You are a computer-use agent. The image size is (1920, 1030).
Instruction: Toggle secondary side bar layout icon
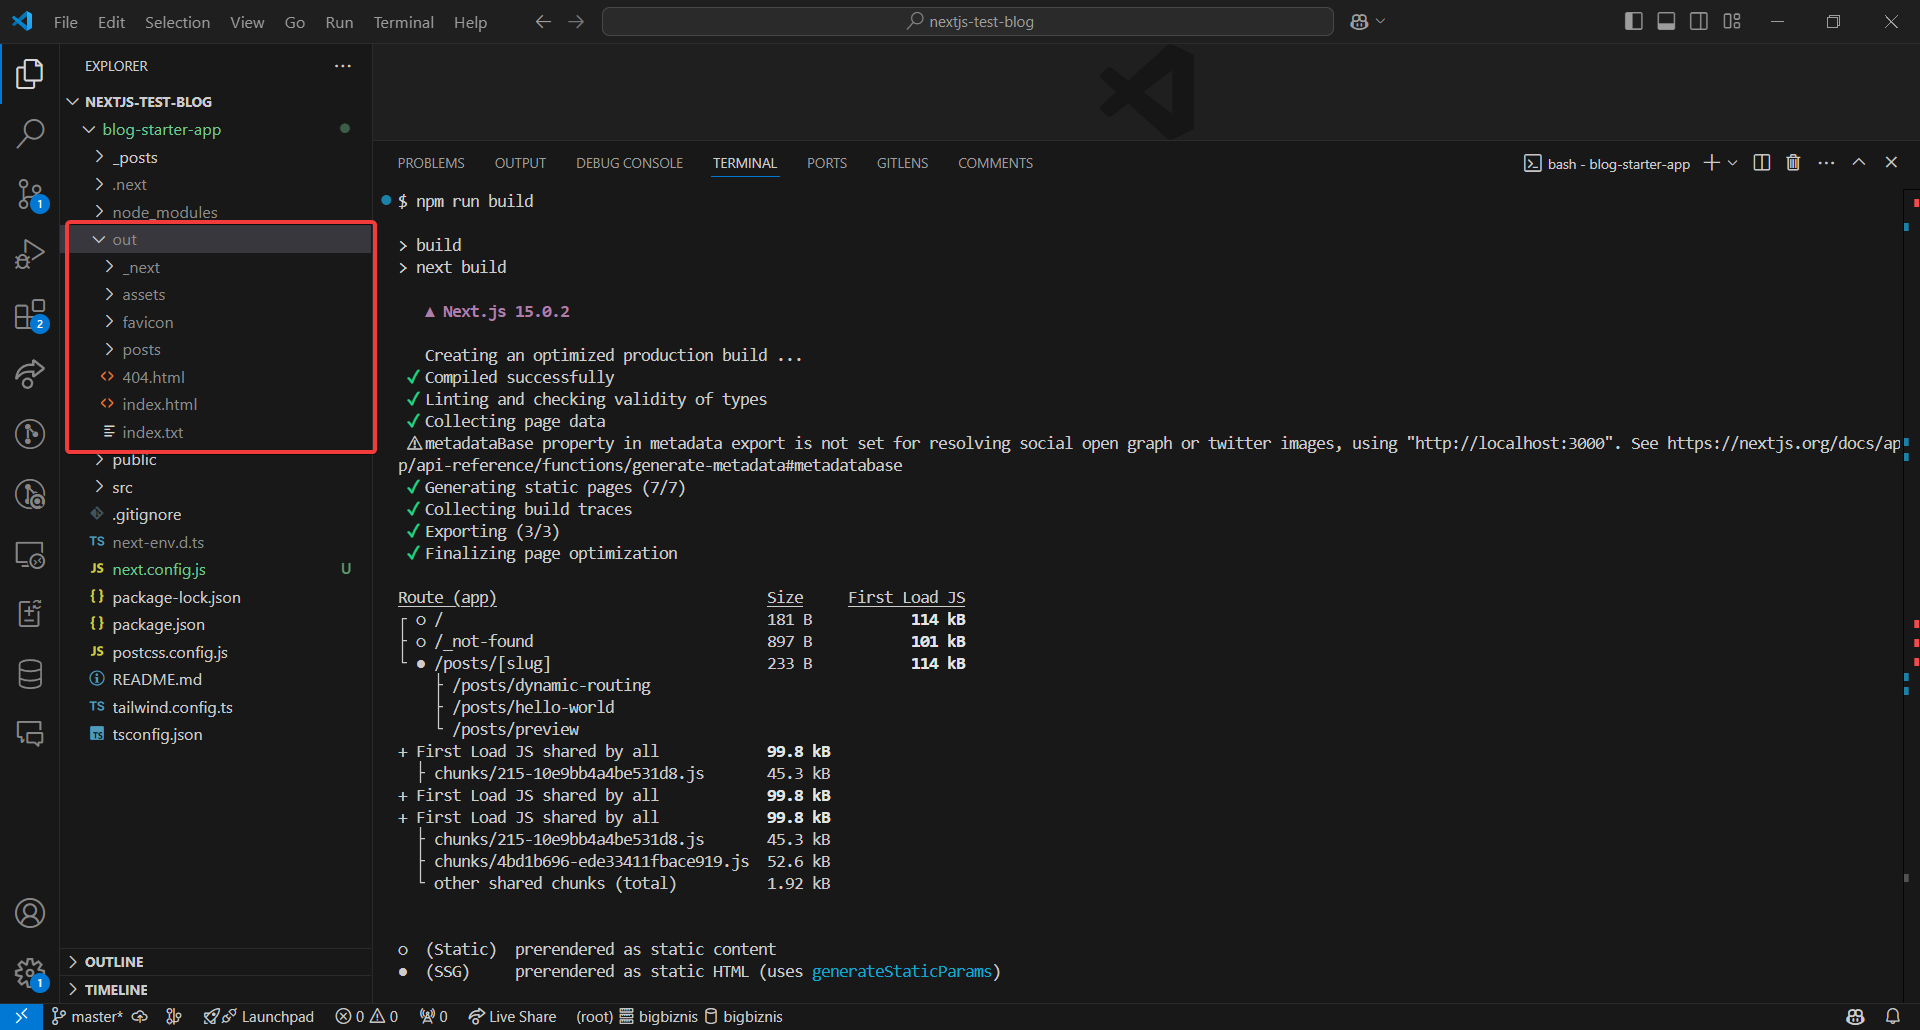click(x=1699, y=21)
